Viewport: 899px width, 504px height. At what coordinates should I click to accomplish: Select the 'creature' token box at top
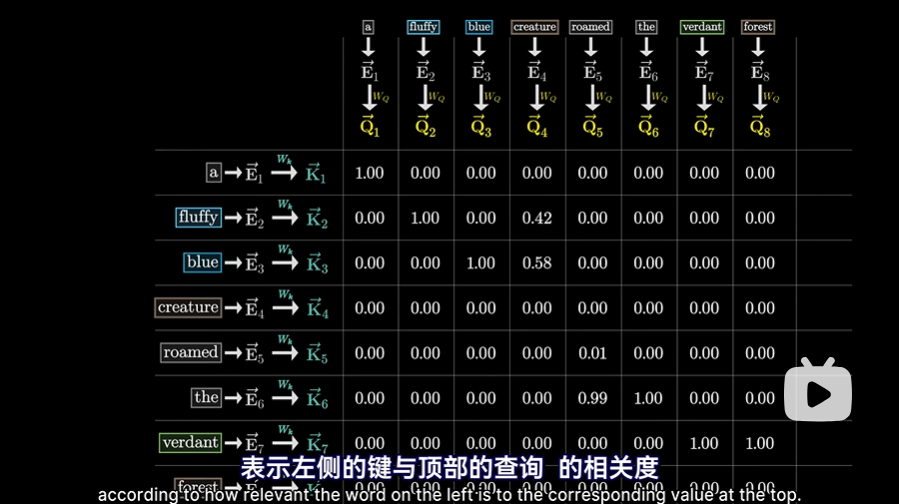point(535,27)
